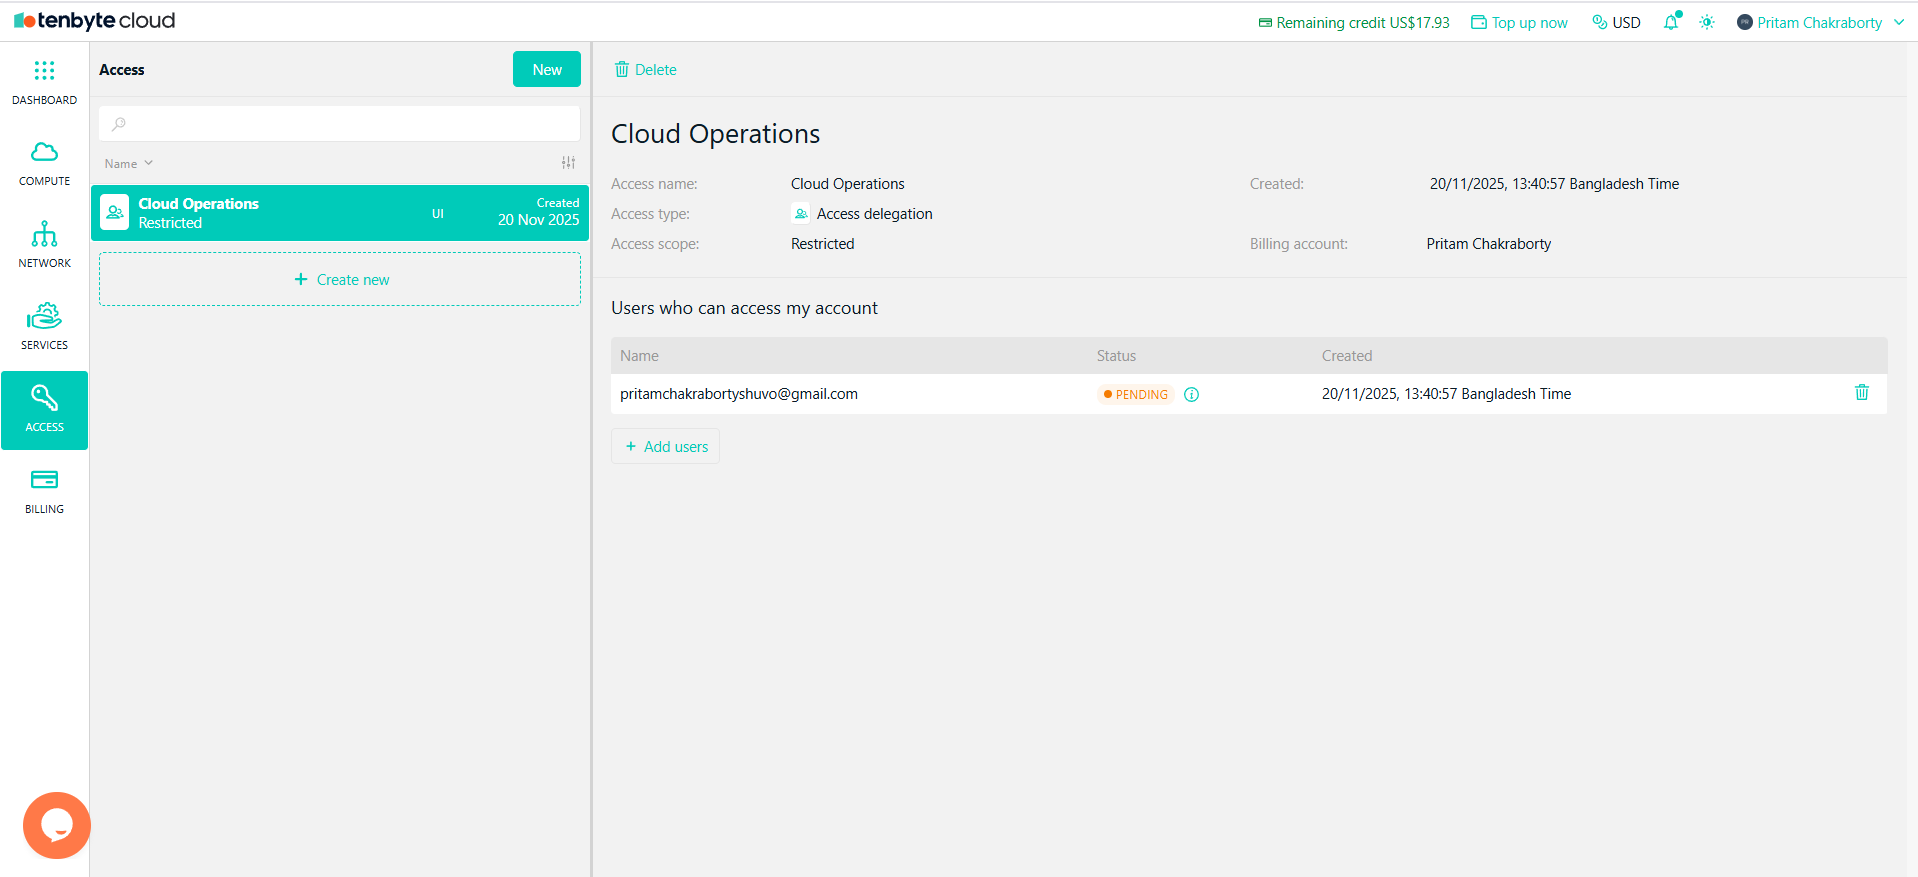Select the Access sidebar item
The image size is (1918, 877).
[x=44, y=410]
